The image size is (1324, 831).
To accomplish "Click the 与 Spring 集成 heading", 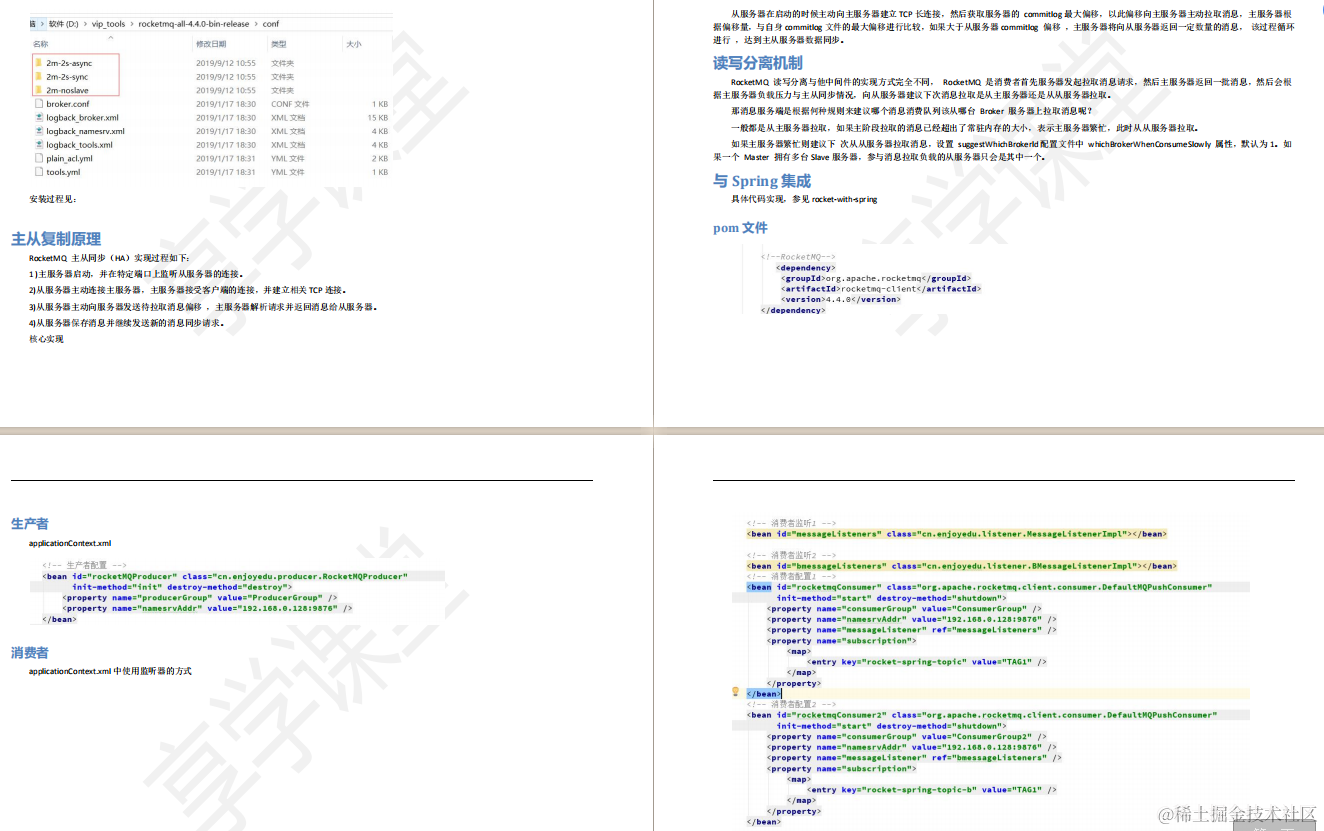I will coord(762,181).
